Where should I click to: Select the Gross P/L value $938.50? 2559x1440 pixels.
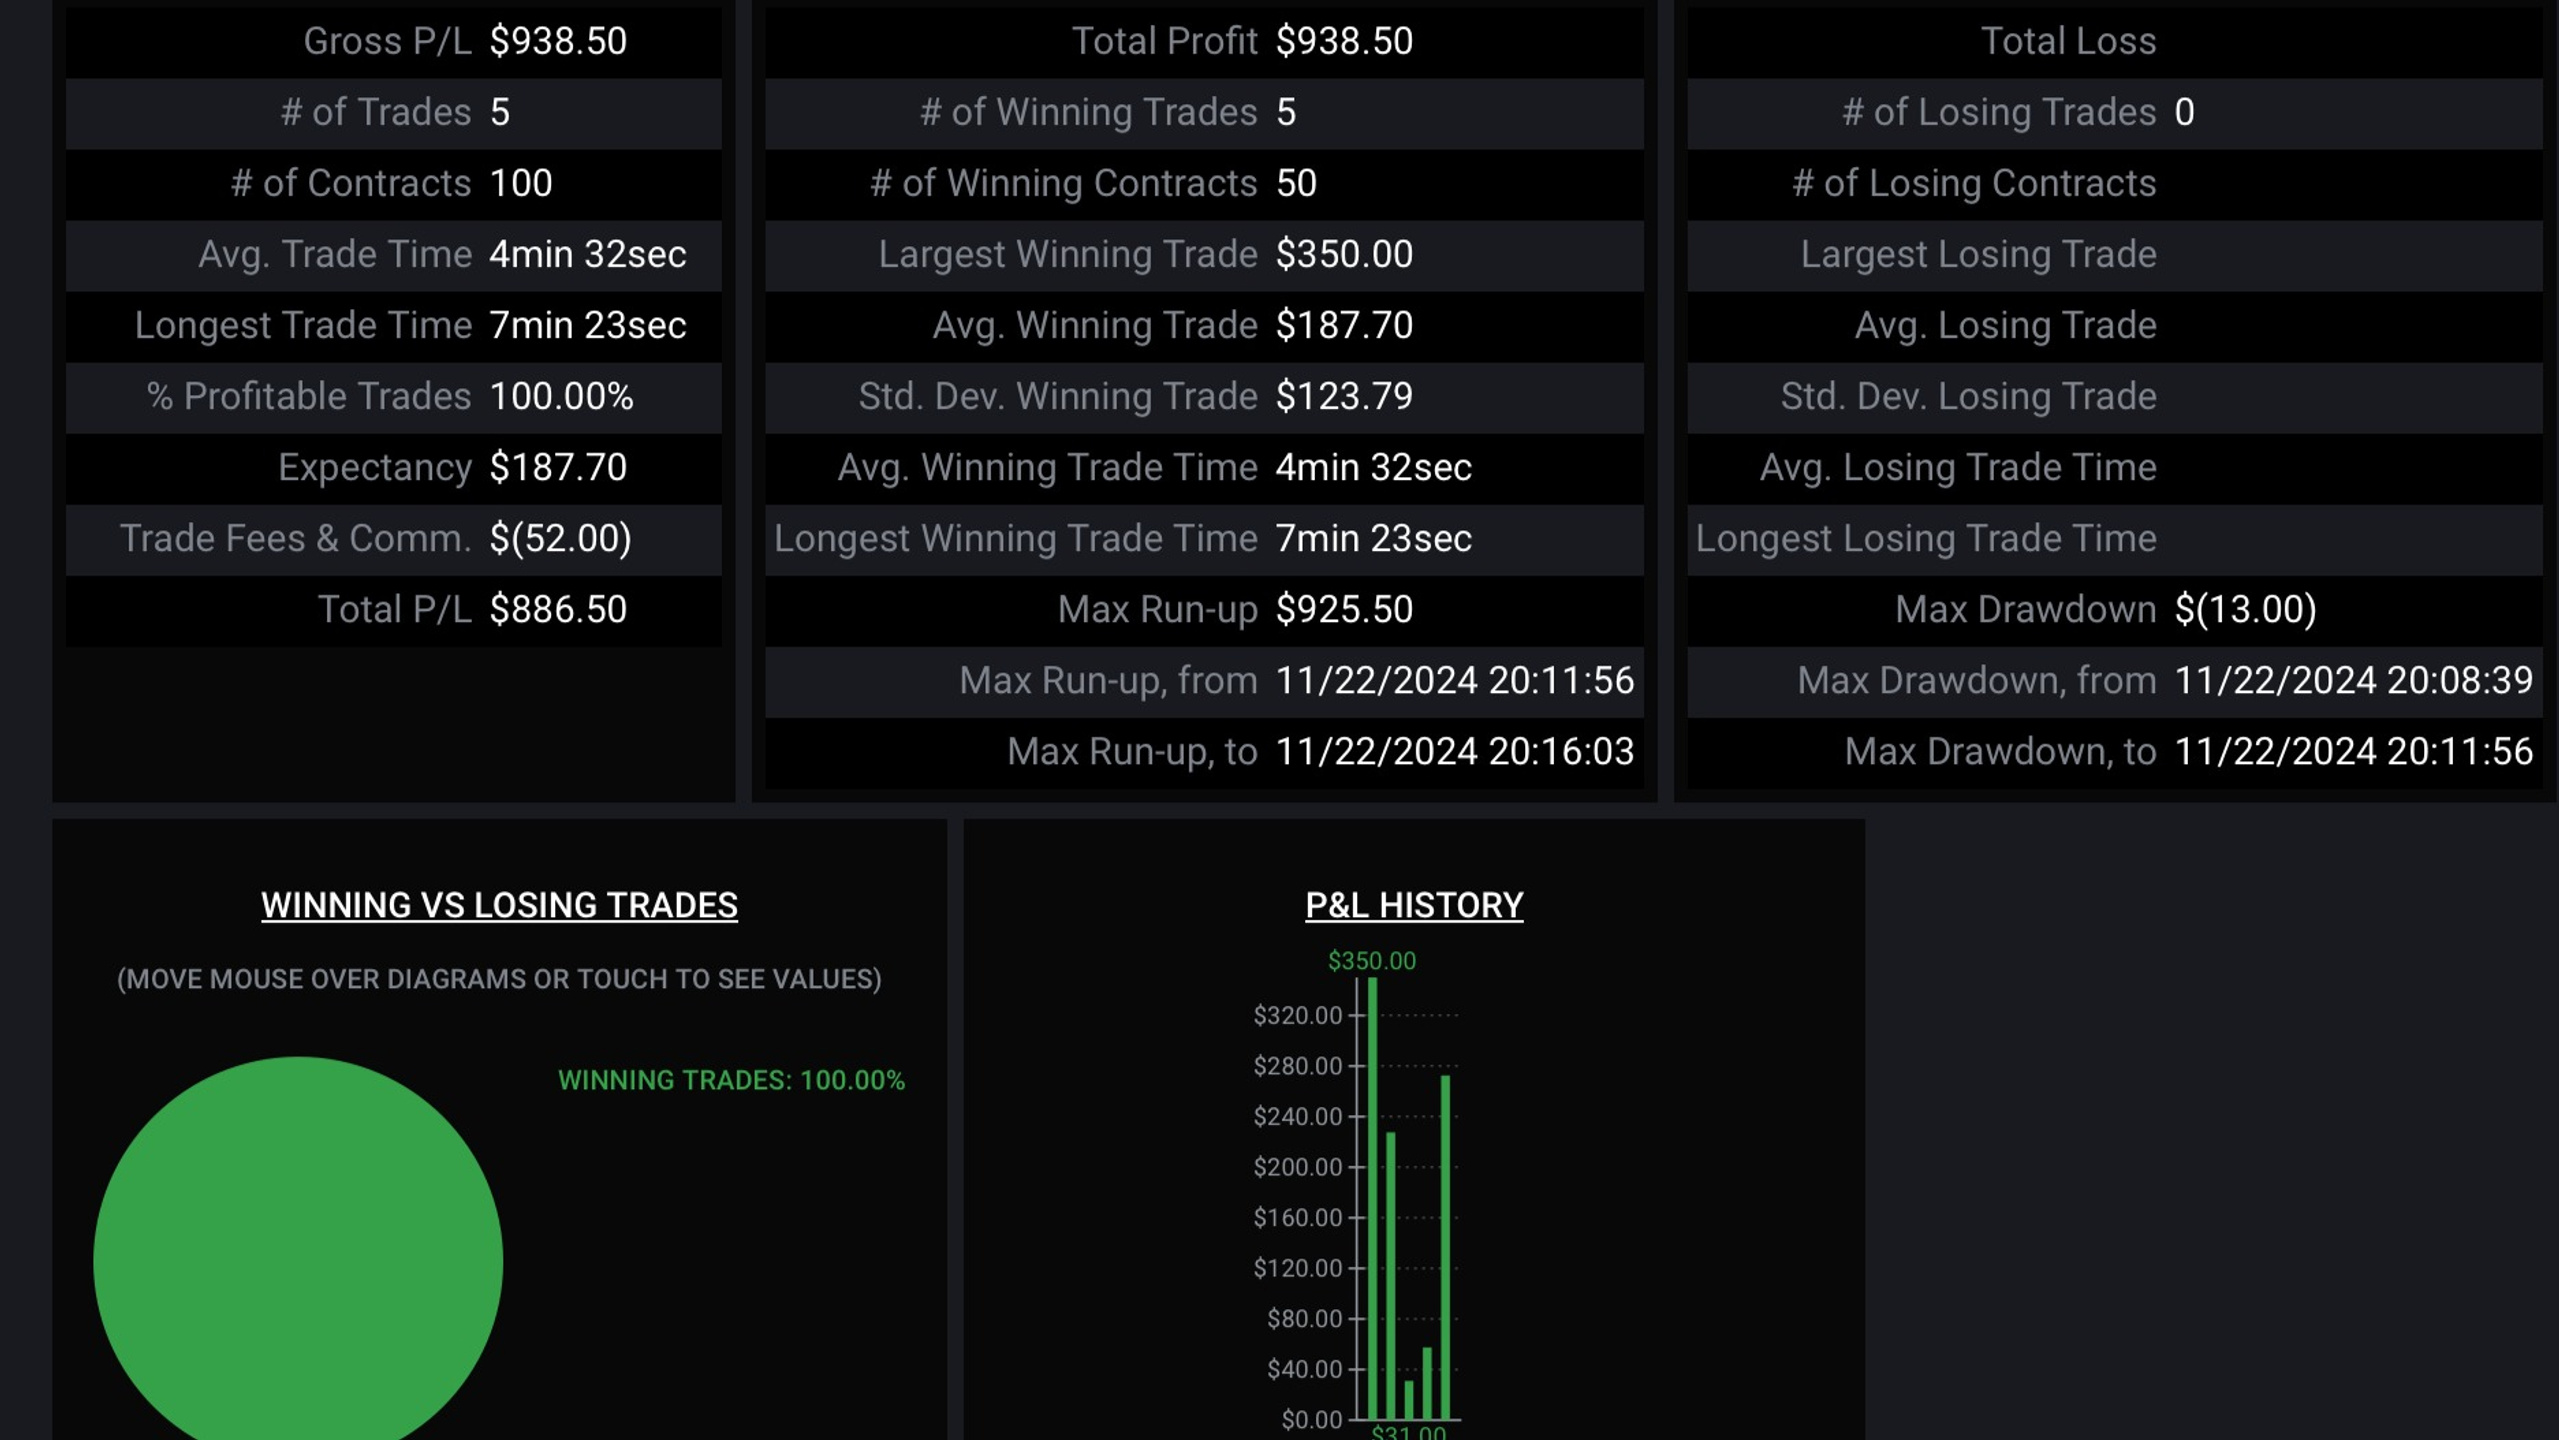[558, 41]
